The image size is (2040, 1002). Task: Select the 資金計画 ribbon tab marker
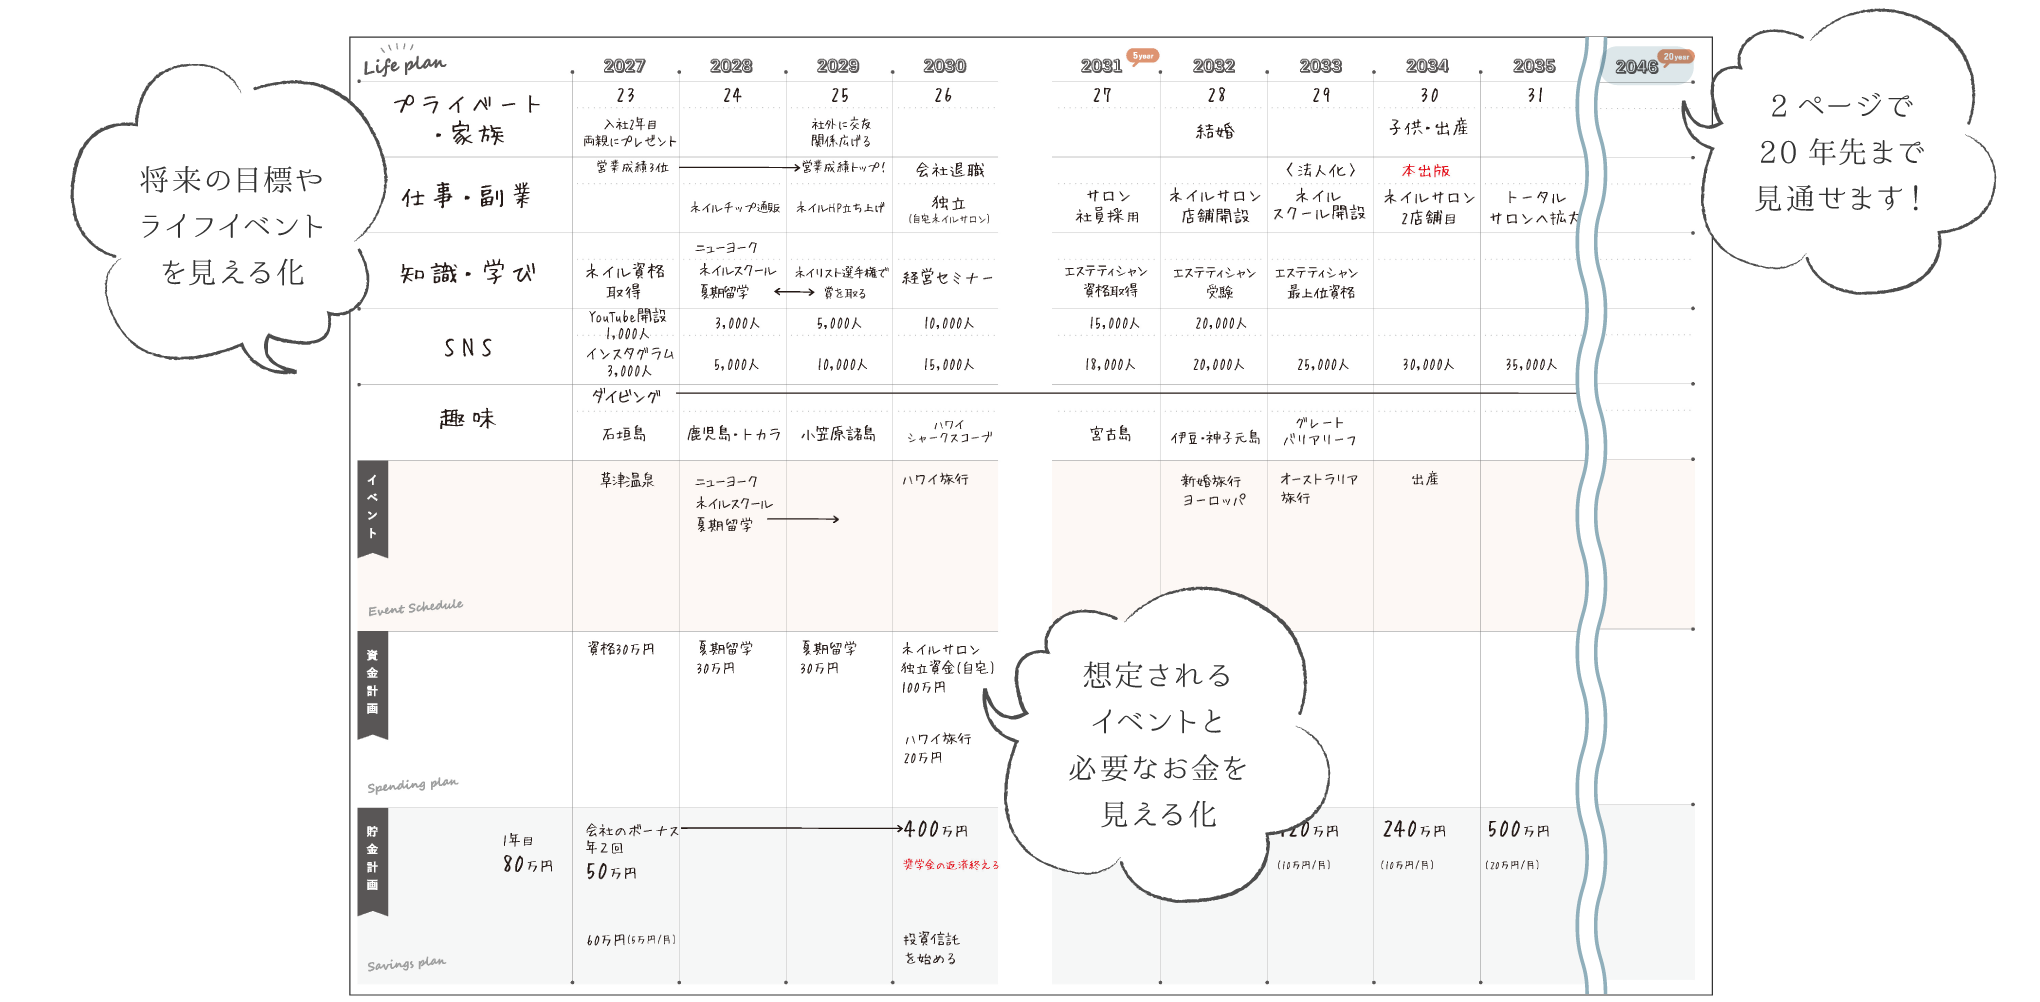(x=372, y=685)
